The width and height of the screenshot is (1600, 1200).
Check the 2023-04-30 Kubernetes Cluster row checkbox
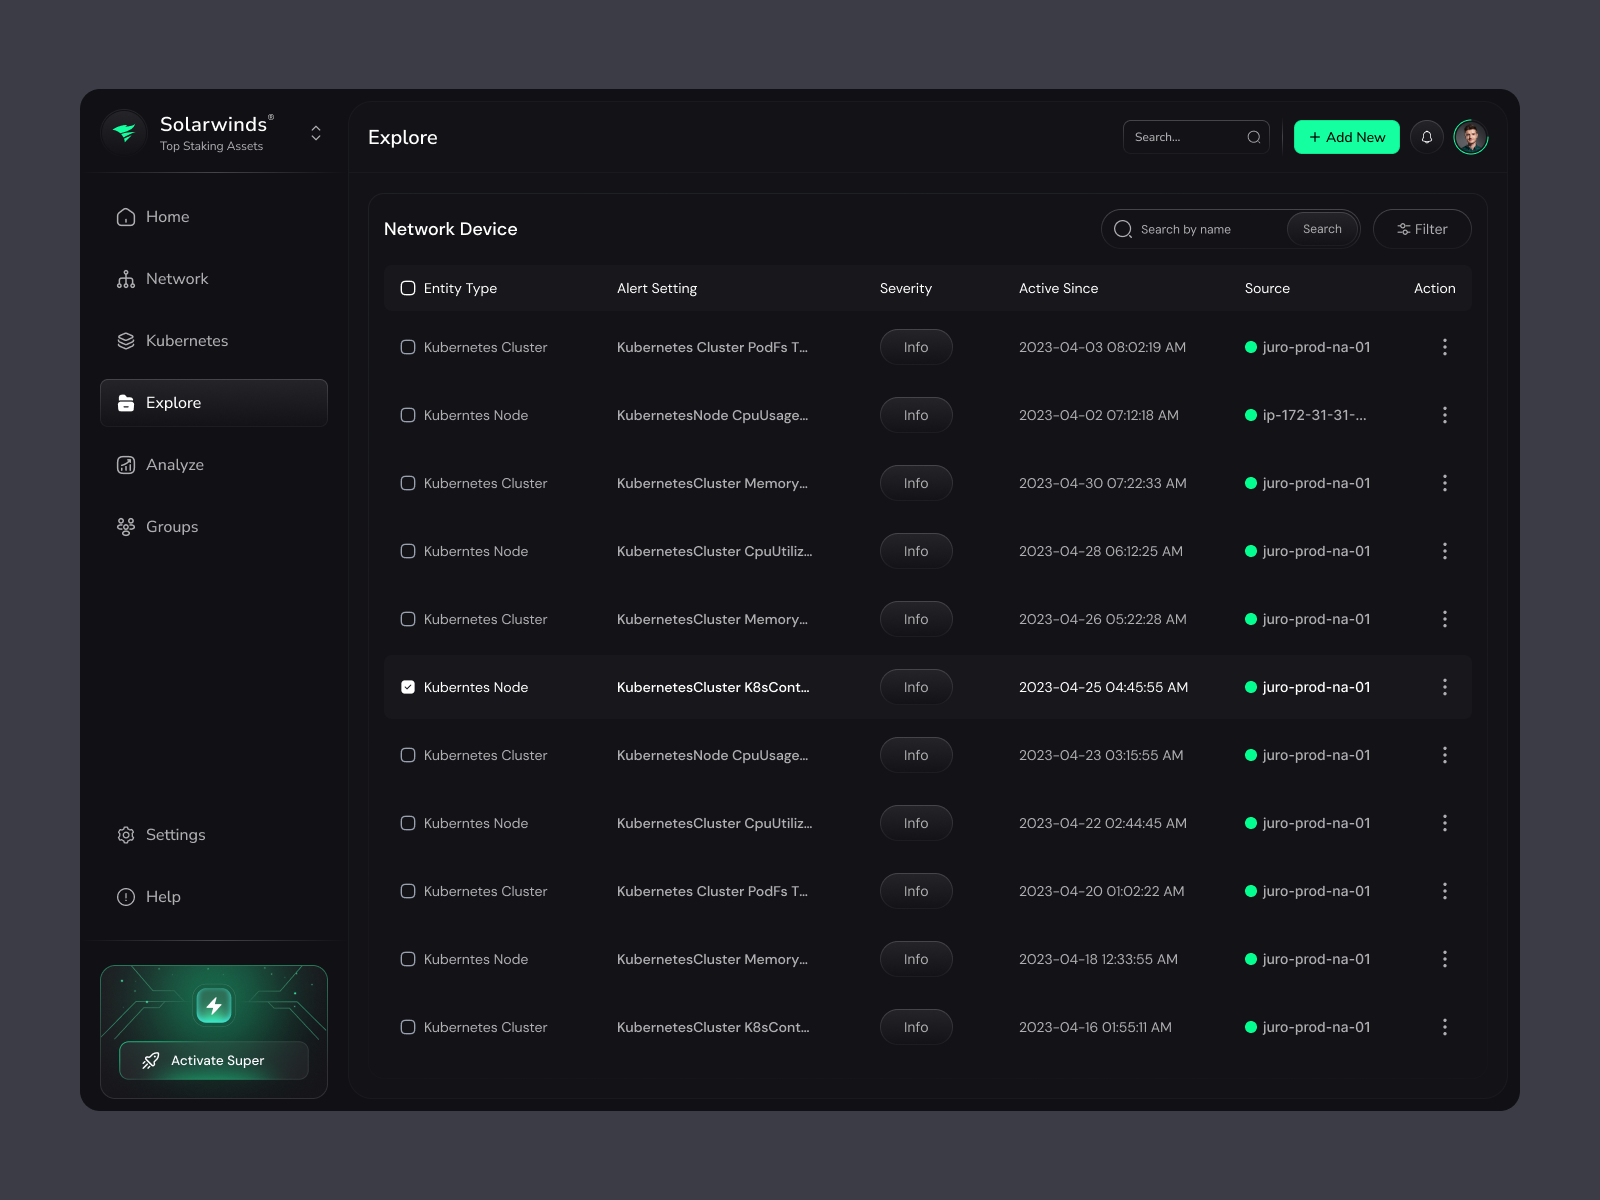pyautogui.click(x=408, y=483)
